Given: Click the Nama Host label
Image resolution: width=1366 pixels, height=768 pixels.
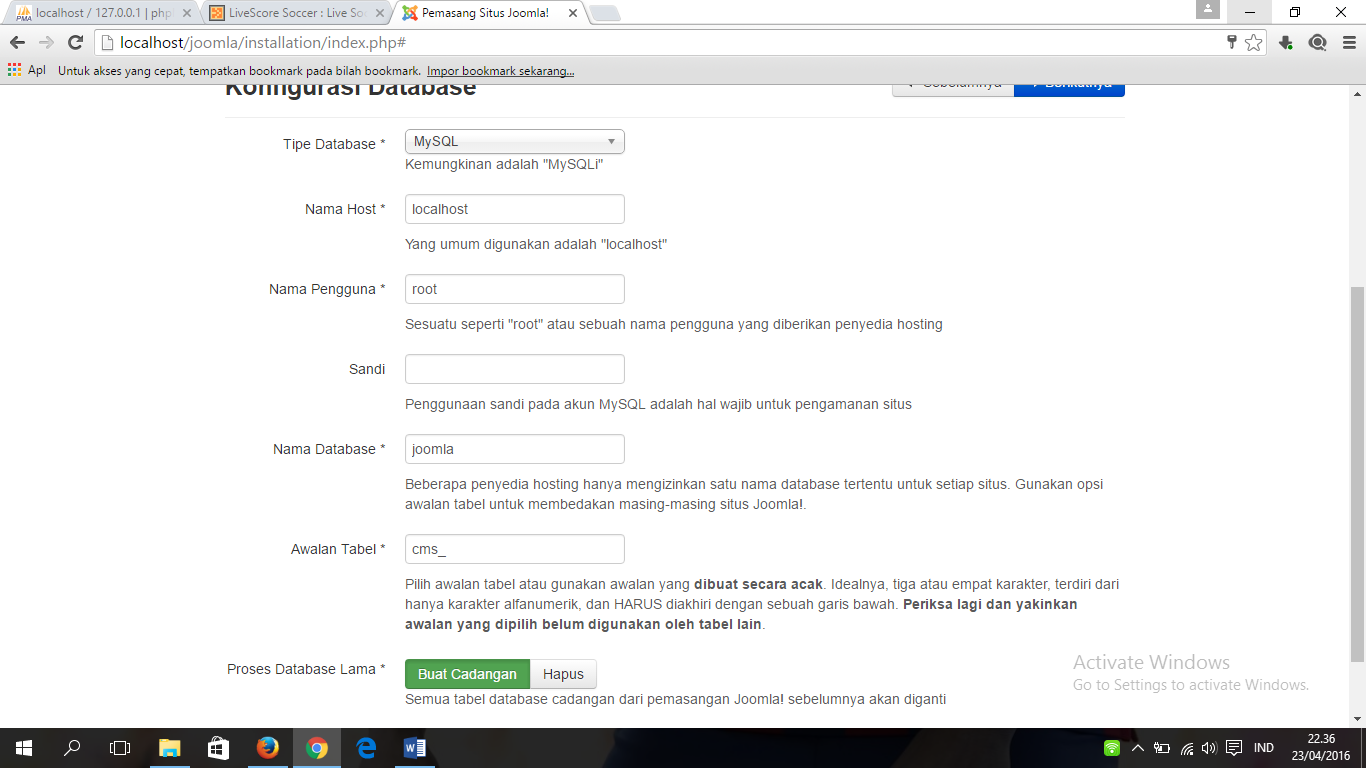Looking at the screenshot, I should tap(345, 209).
